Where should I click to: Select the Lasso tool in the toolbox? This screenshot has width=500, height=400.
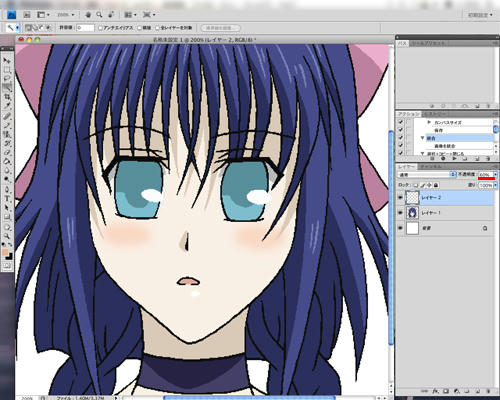(x=7, y=79)
